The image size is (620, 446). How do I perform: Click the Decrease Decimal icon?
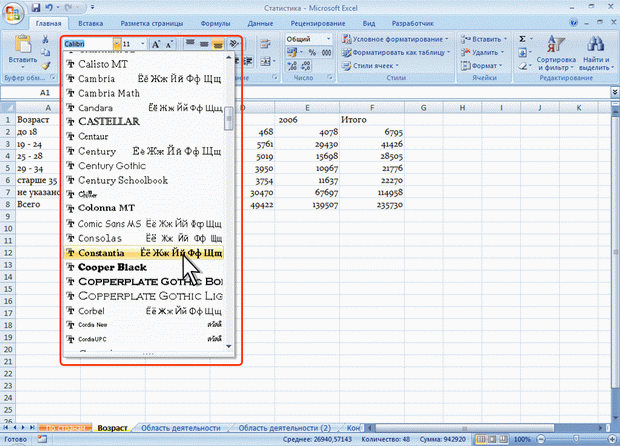pyautogui.click(x=306, y=66)
